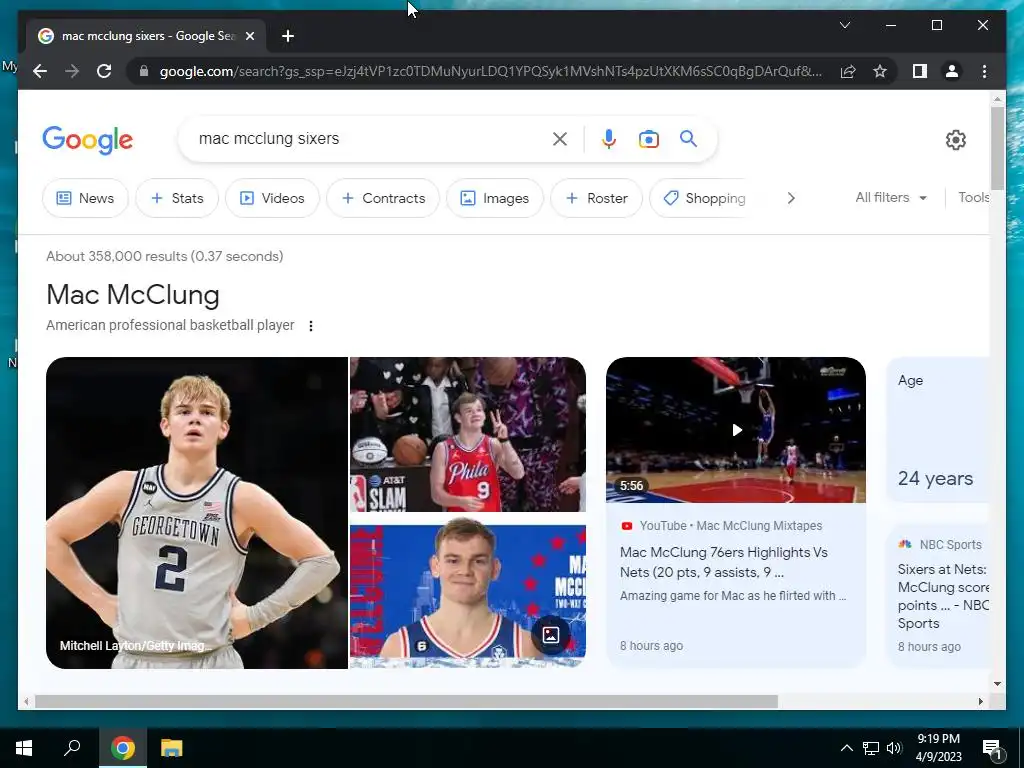Switch to News results
The height and width of the screenshot is (768, 1024).
point(85,198)
